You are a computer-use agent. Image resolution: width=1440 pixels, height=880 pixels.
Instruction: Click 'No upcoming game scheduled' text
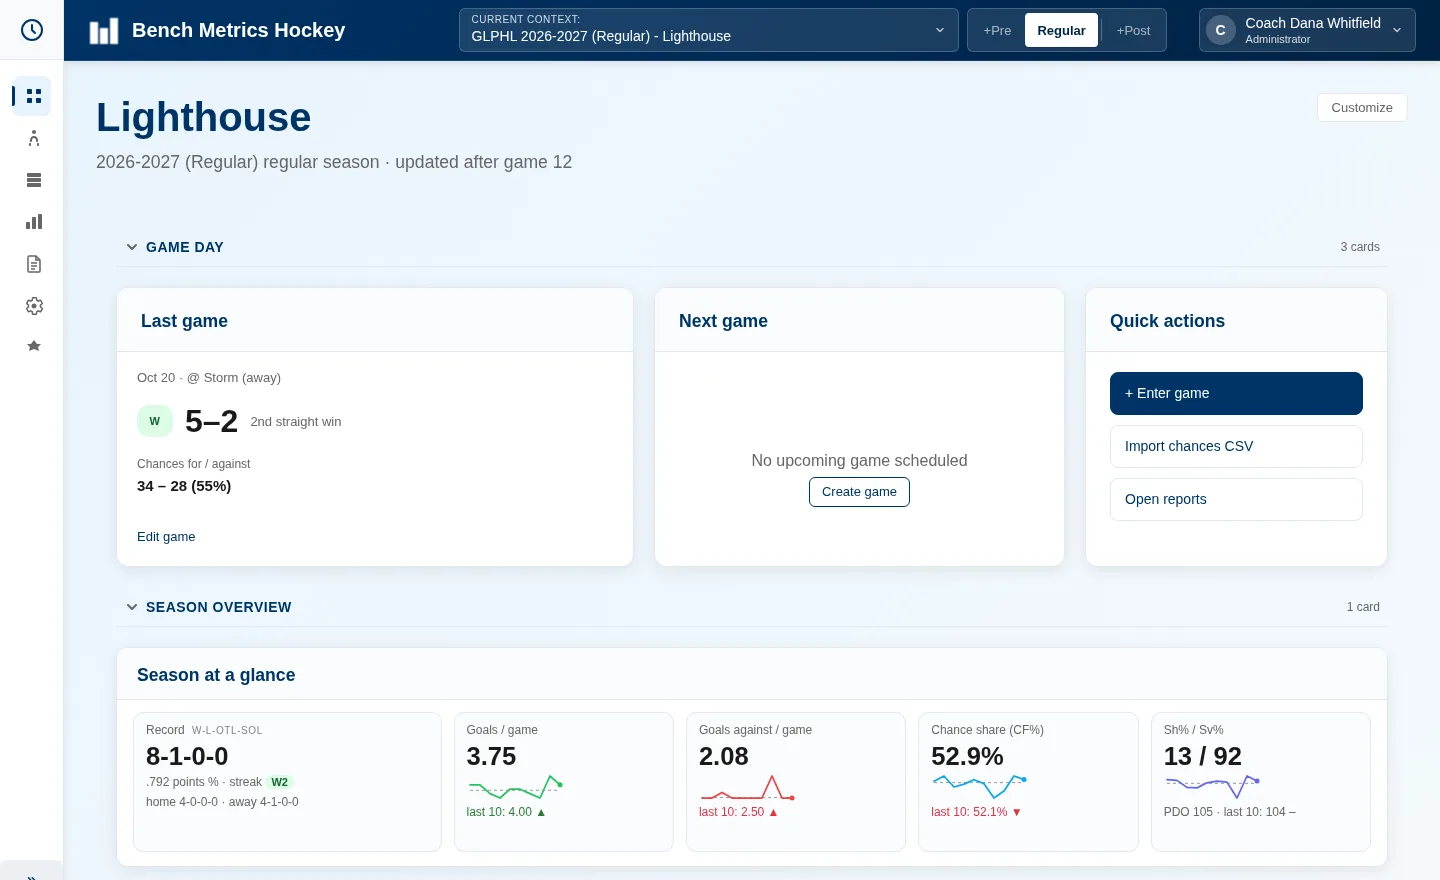859,460
